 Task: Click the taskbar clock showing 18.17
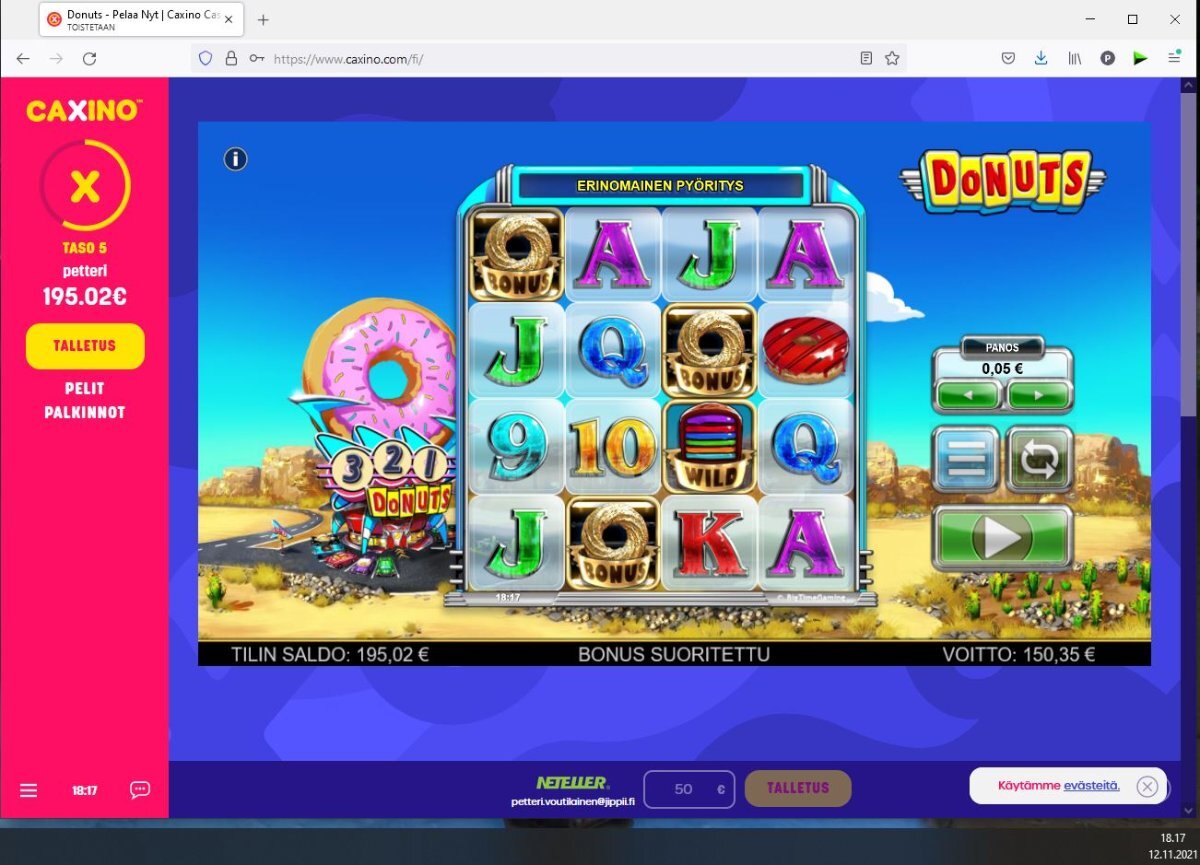tap(1172, 838)
